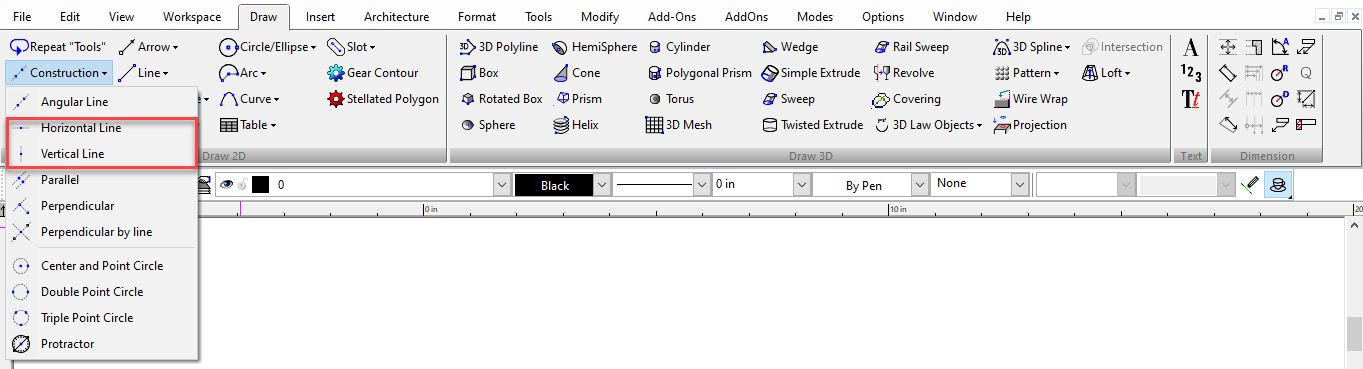The width and height of the screenshot is (1363, 369).
Task: Toggle the hat-shaped icon at property bar end
Action: click(1276, 185)
